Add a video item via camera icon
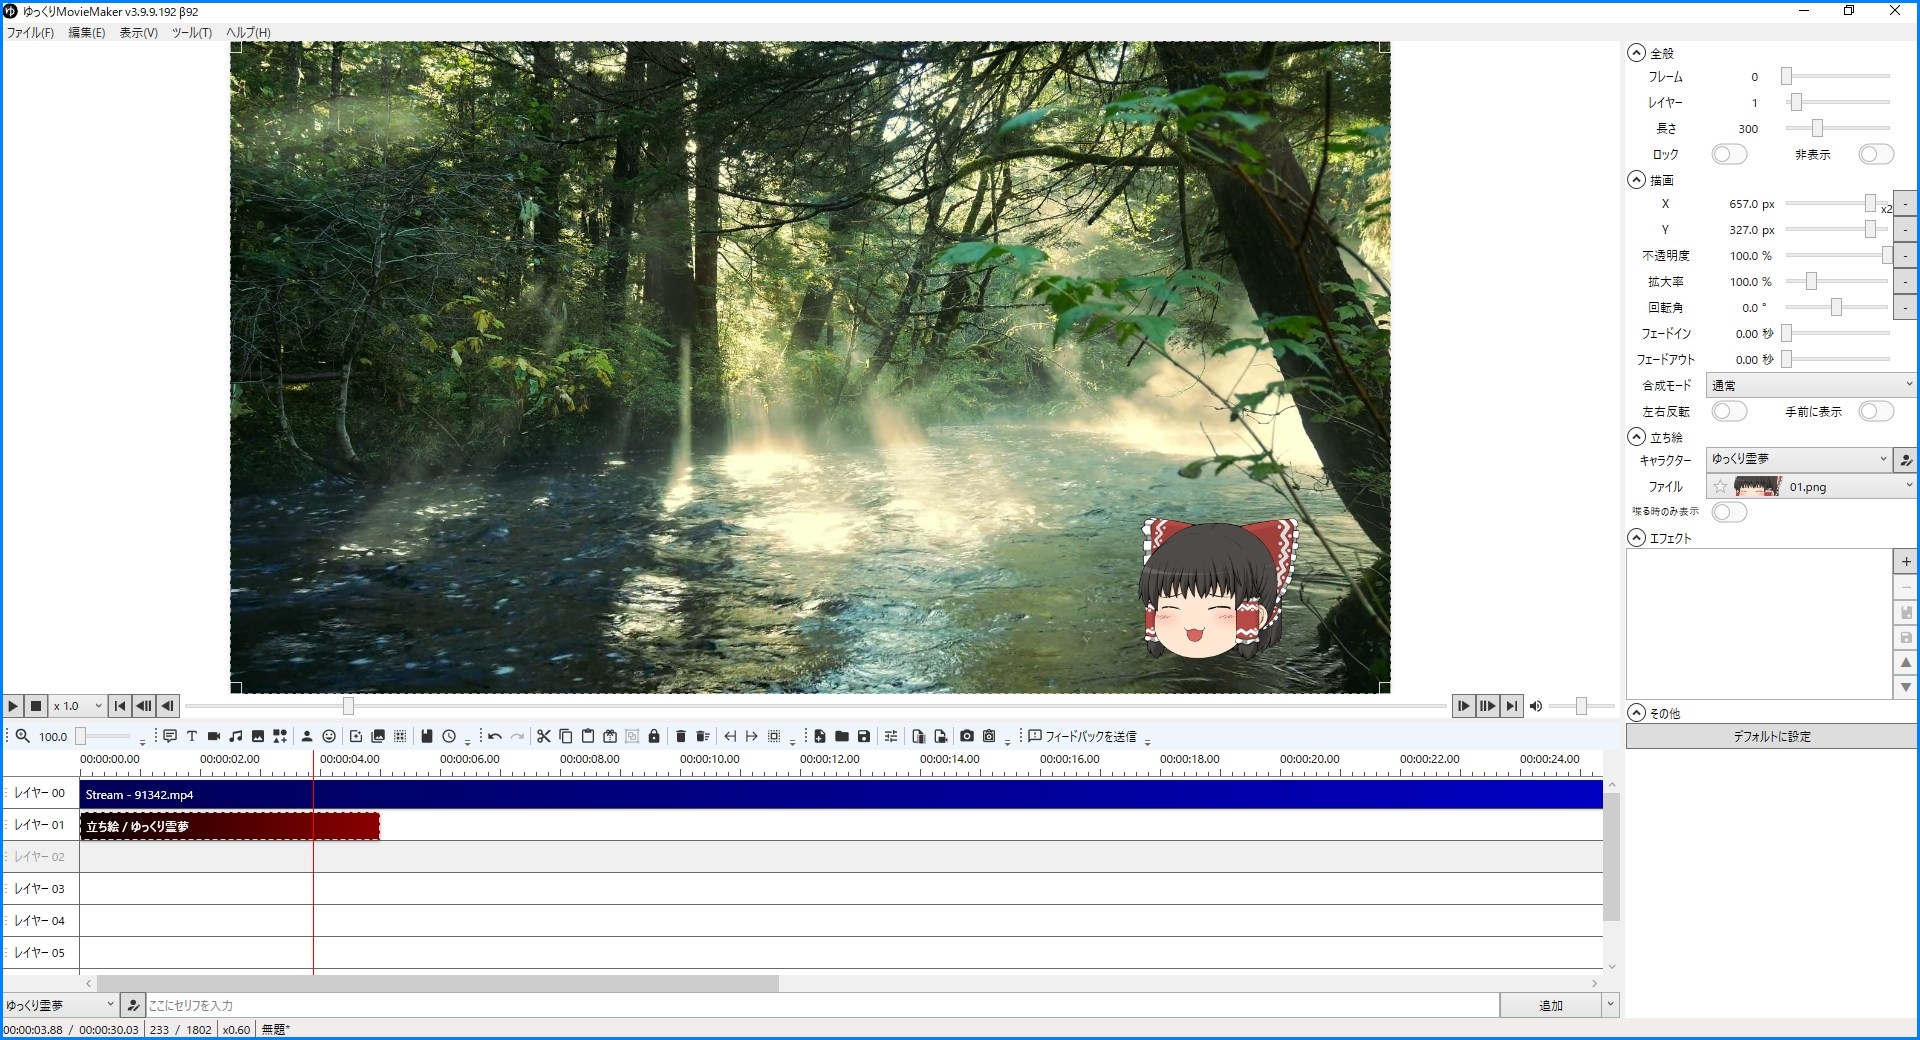 coord(214,736)
